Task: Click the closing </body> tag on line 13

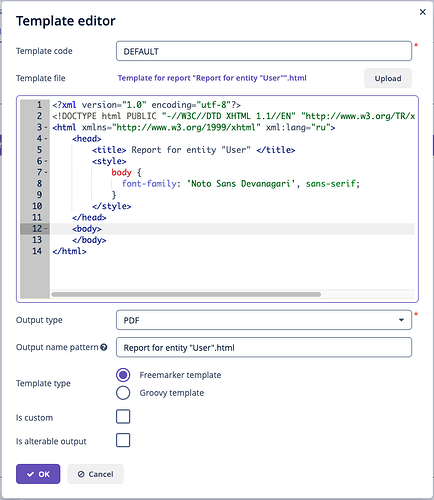Action: click(x=89, y=240)
